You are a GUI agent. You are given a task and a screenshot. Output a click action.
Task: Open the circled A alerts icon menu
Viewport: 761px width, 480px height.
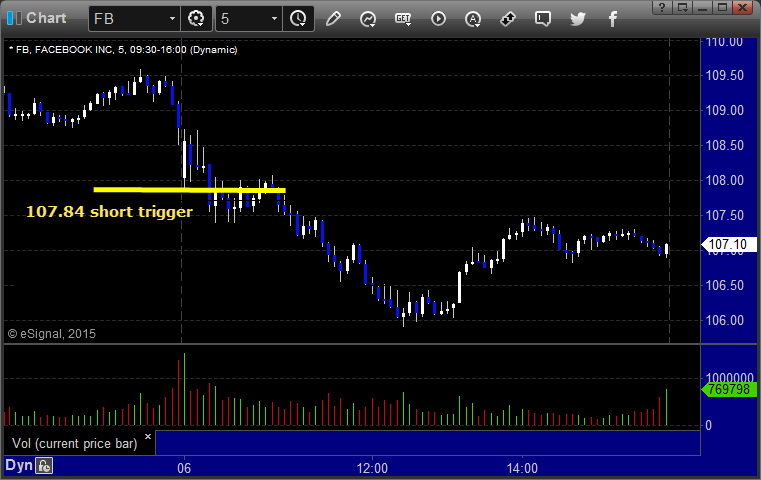[x=473, y=19]
